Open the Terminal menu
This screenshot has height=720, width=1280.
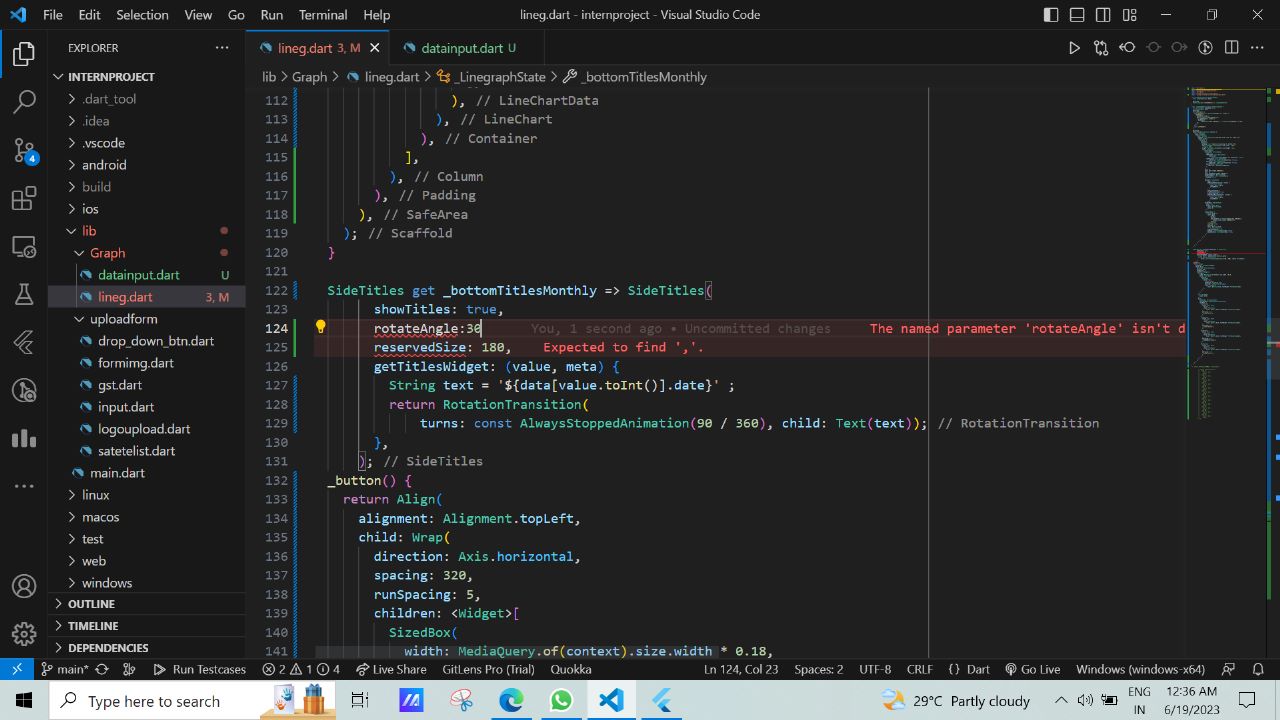[x=322, y=14]
